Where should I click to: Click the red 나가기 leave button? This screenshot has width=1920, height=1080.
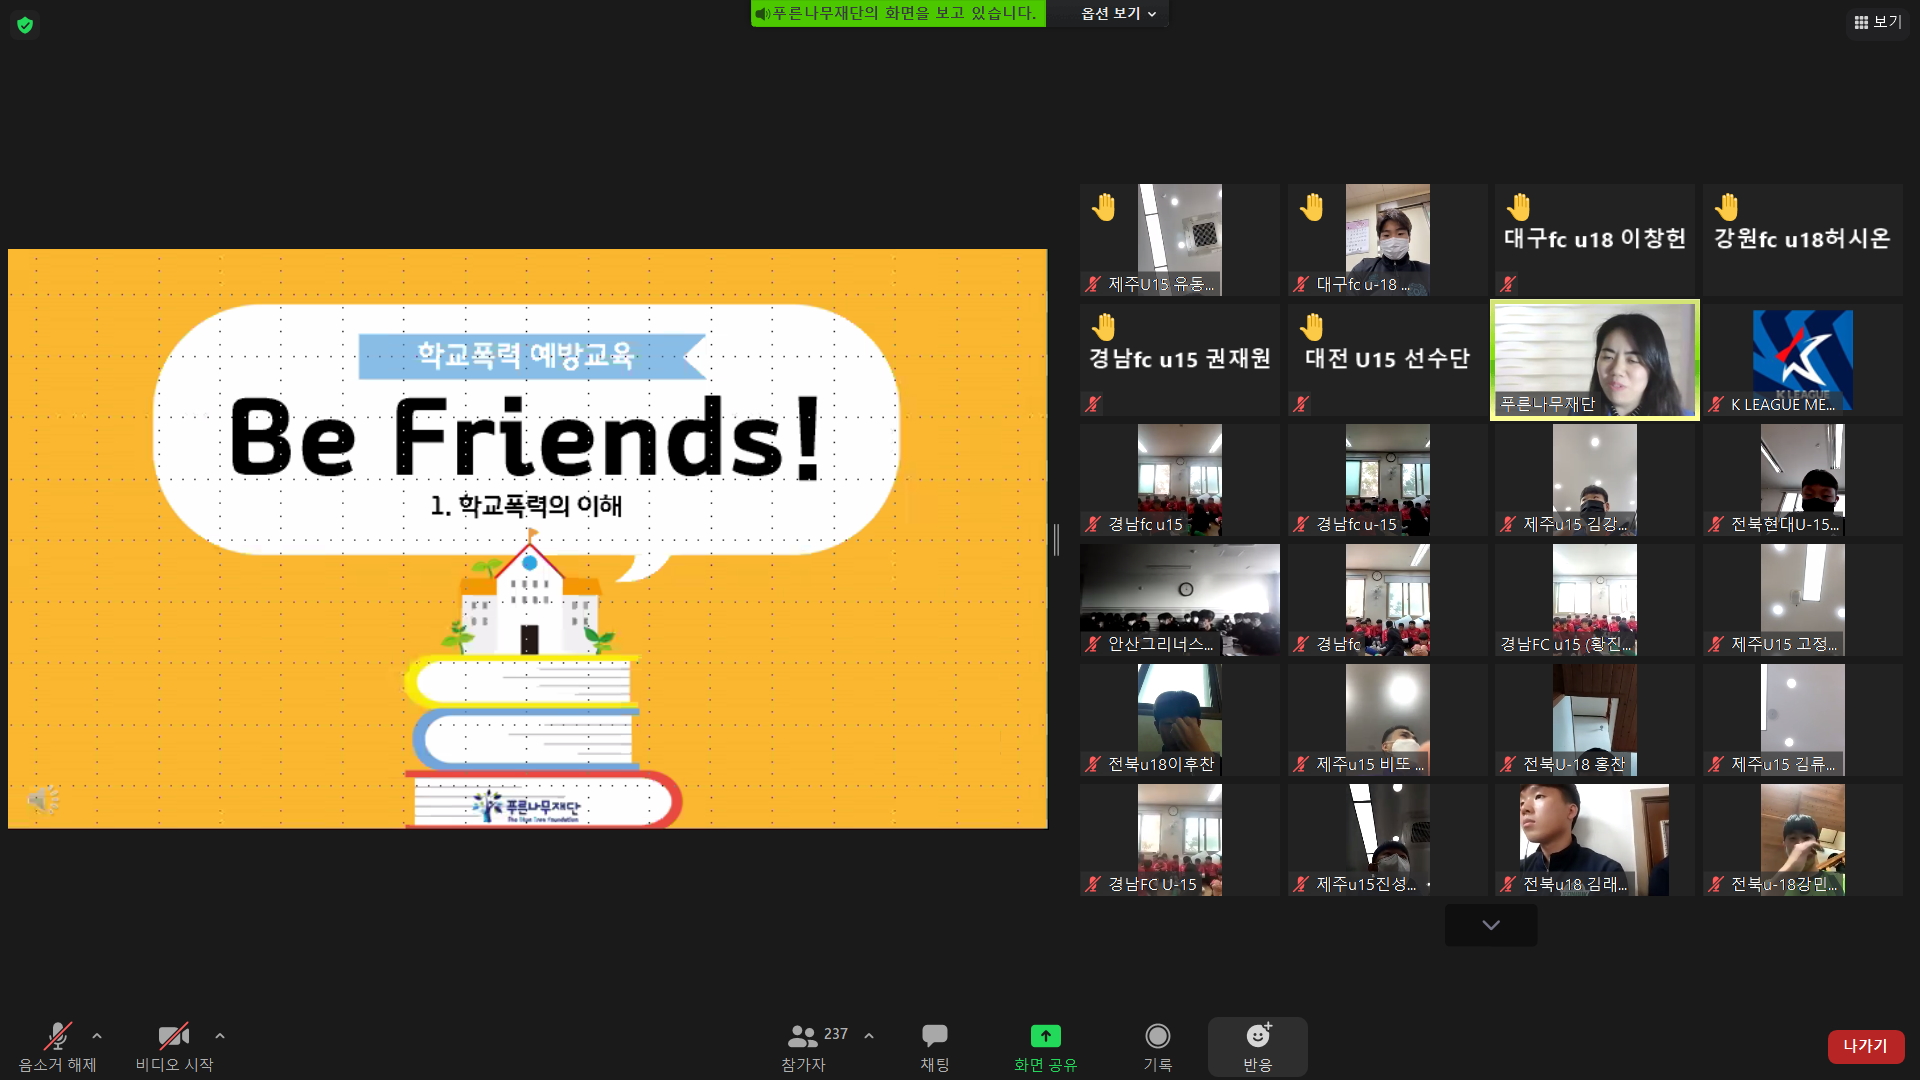[x=1865, y=1046]
